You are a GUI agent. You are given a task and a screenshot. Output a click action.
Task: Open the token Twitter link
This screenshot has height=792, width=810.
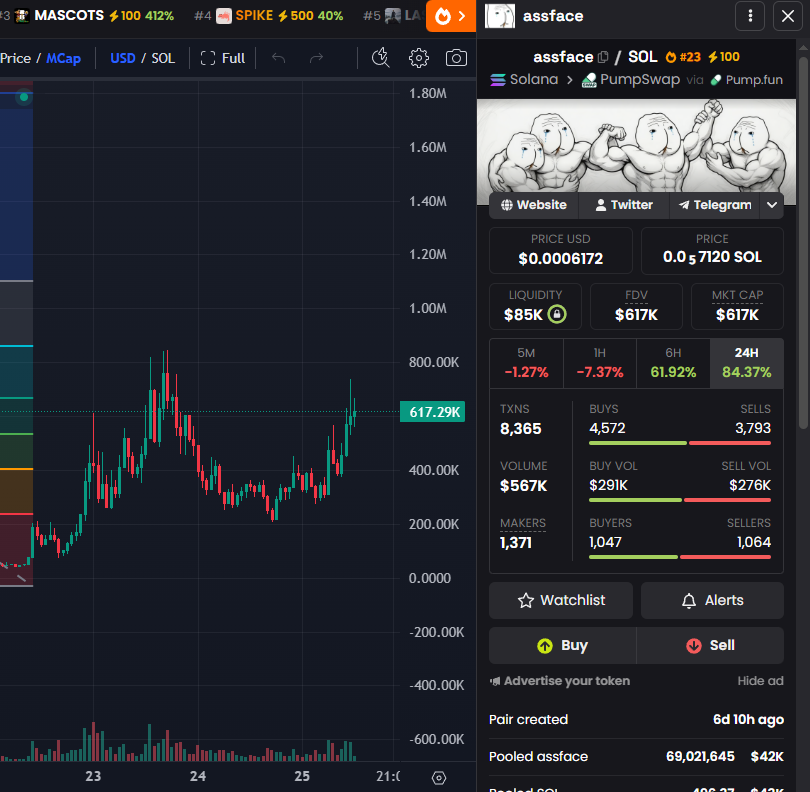(x=624, y=205)
